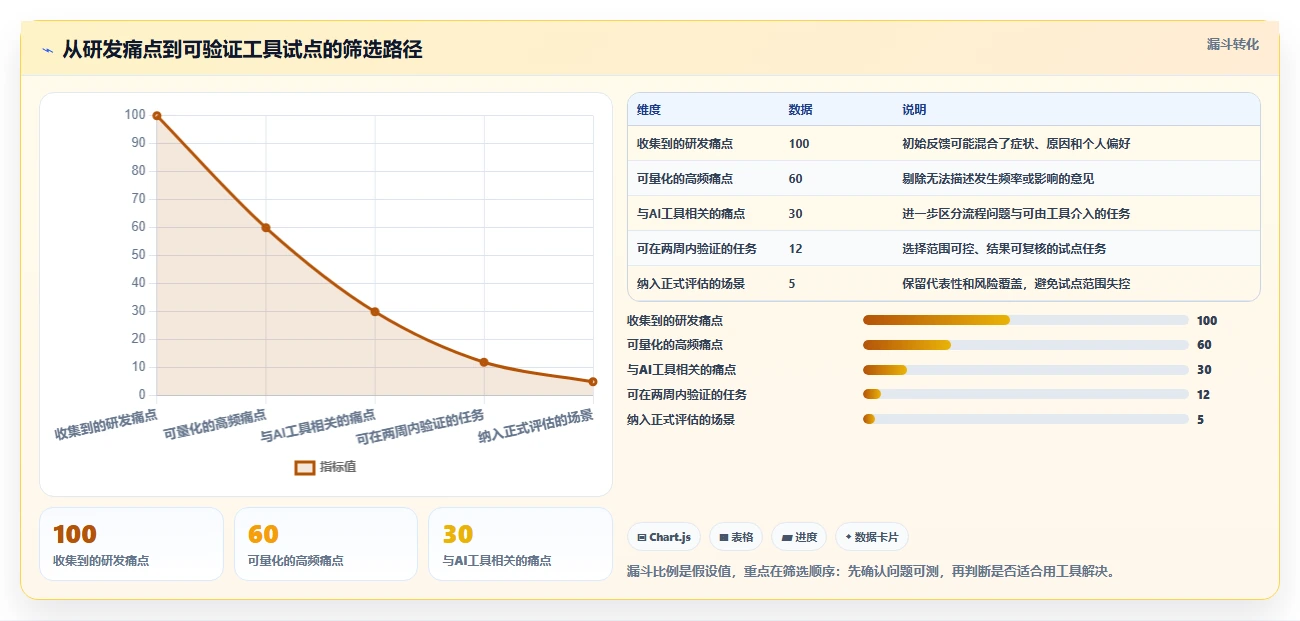Click the lightning icon beside the title
1300x621 pixels.
pos(47,50)
